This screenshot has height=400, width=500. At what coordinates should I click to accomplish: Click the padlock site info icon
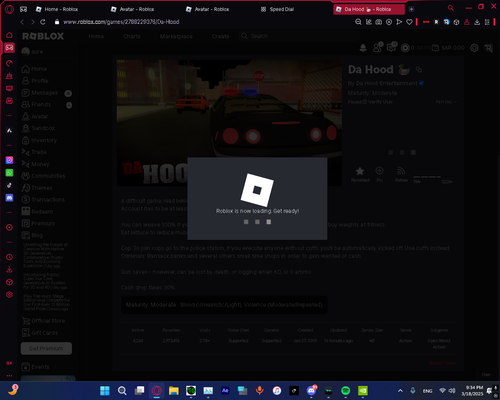pyautogui.click(x=57, y=22)
